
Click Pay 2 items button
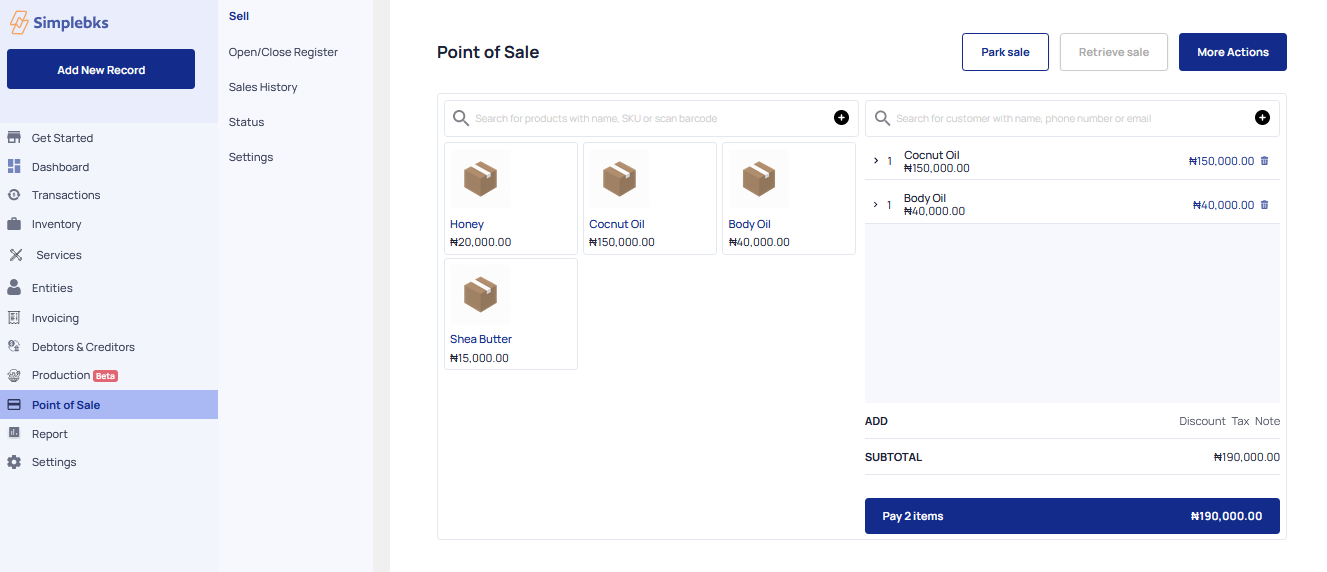click(x=1072, y=516)
